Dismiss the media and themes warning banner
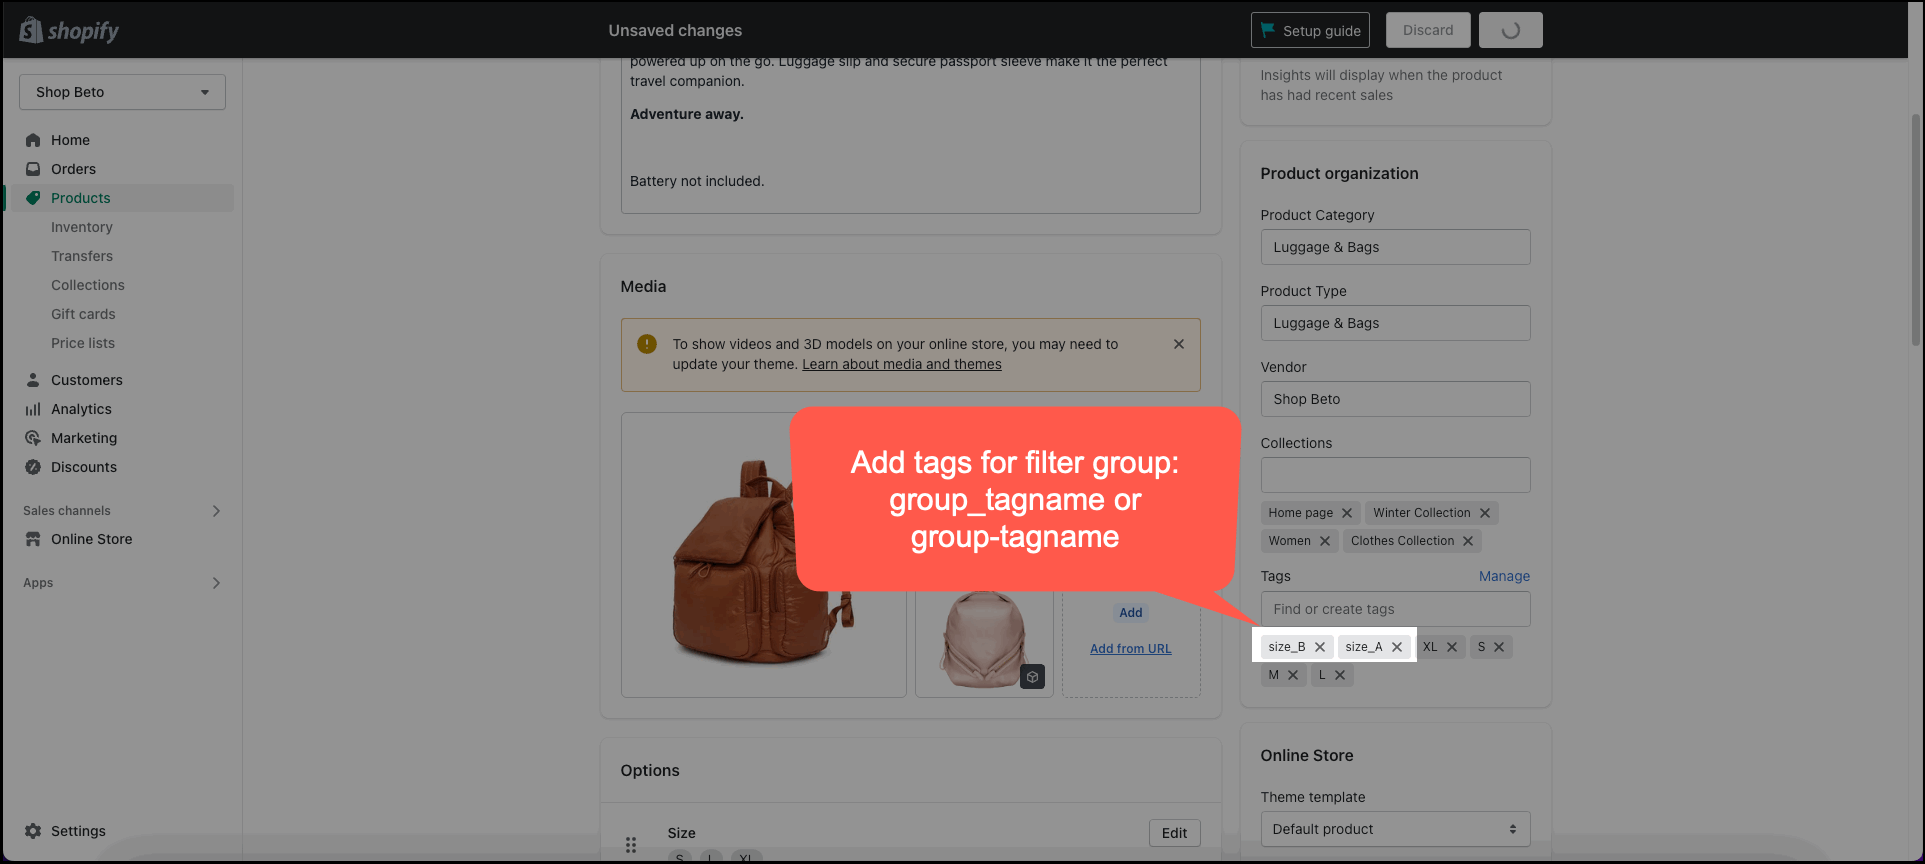Image resolution: width=1925 pixels, height=864 pixels. pyautogui.click(x=1179, y=344)
